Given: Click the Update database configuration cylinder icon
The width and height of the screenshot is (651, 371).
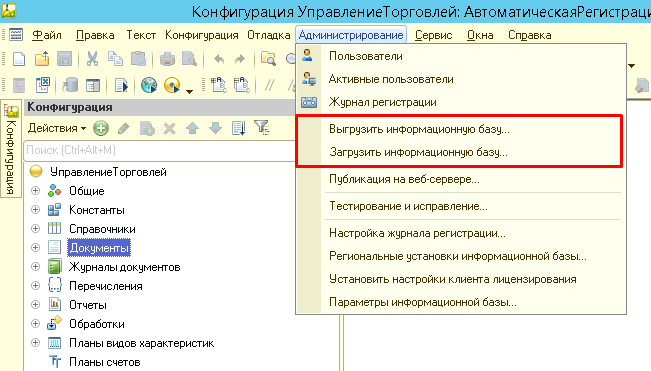Looking at the screenshot, I should click(x=70, y=85).
